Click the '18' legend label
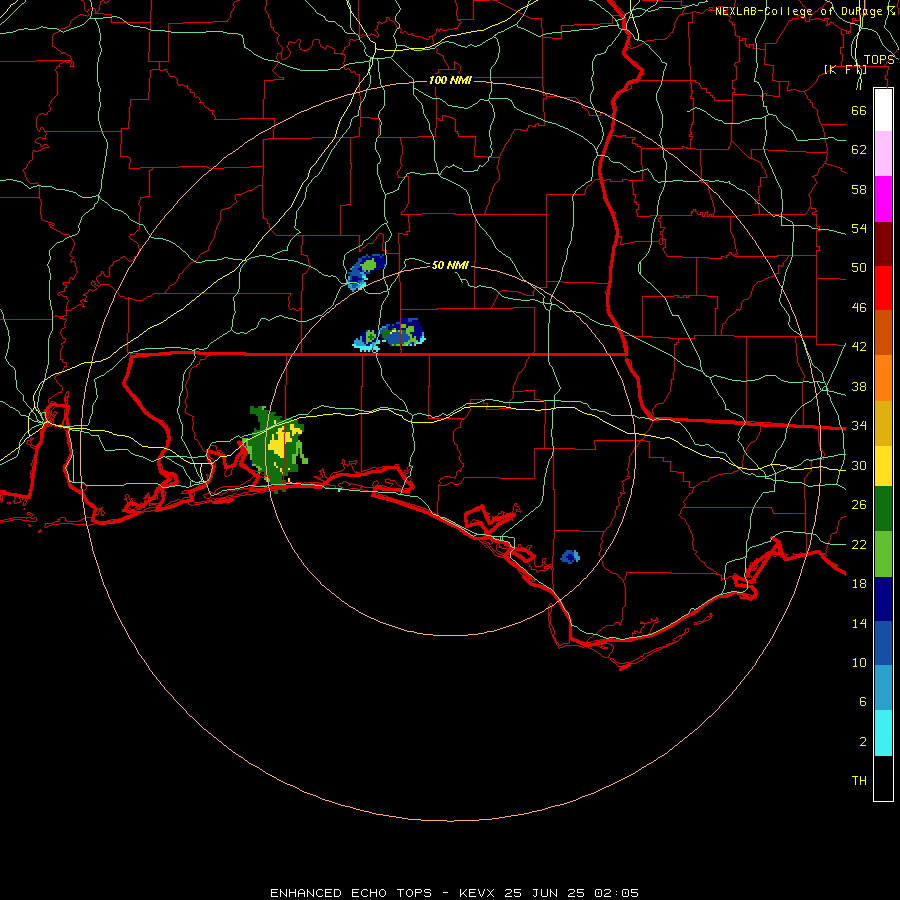This screenshot has width=900, height=900. (859, 584)
